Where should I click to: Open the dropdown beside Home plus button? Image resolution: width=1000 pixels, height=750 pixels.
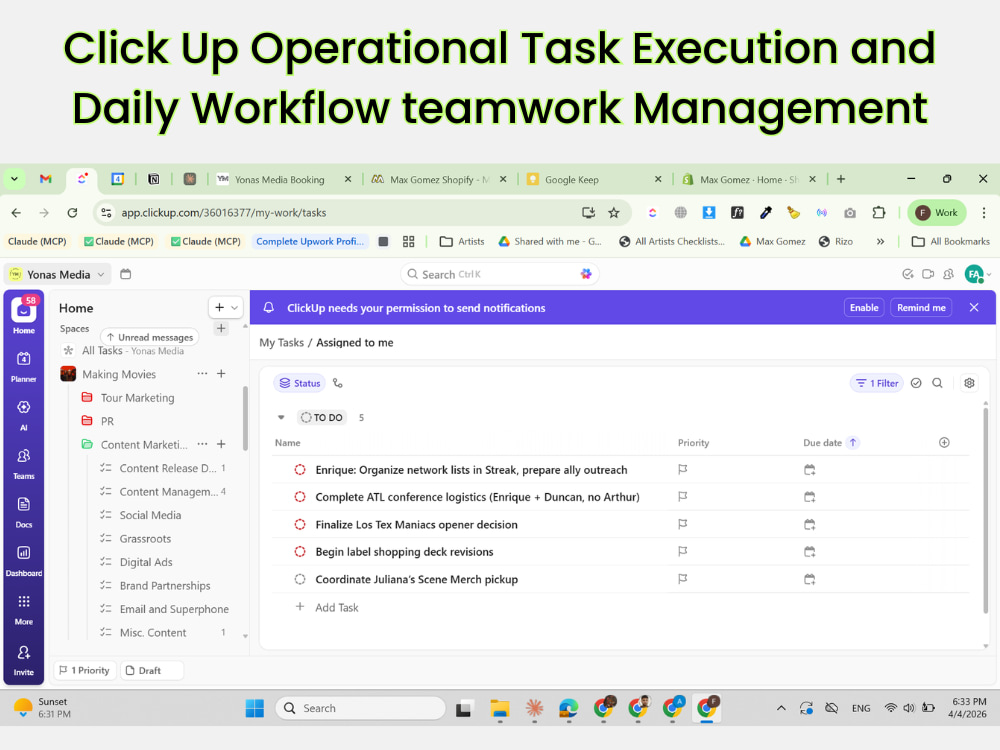click(235, 308)
